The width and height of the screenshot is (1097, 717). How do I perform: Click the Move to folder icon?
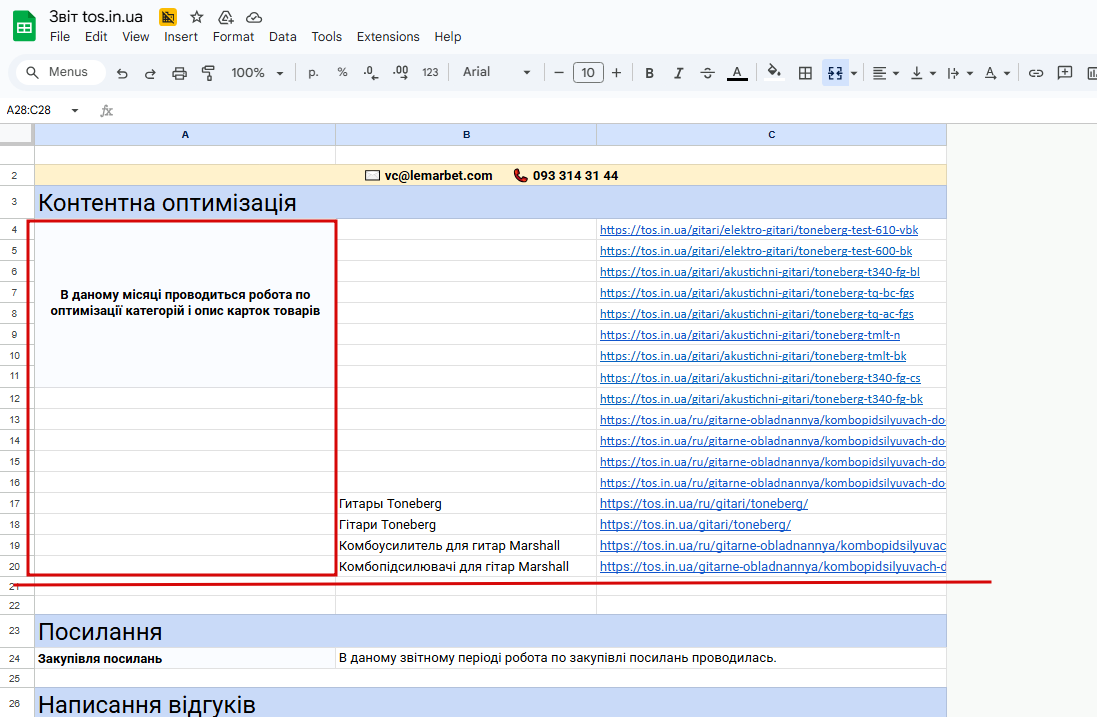coord(225,17)
